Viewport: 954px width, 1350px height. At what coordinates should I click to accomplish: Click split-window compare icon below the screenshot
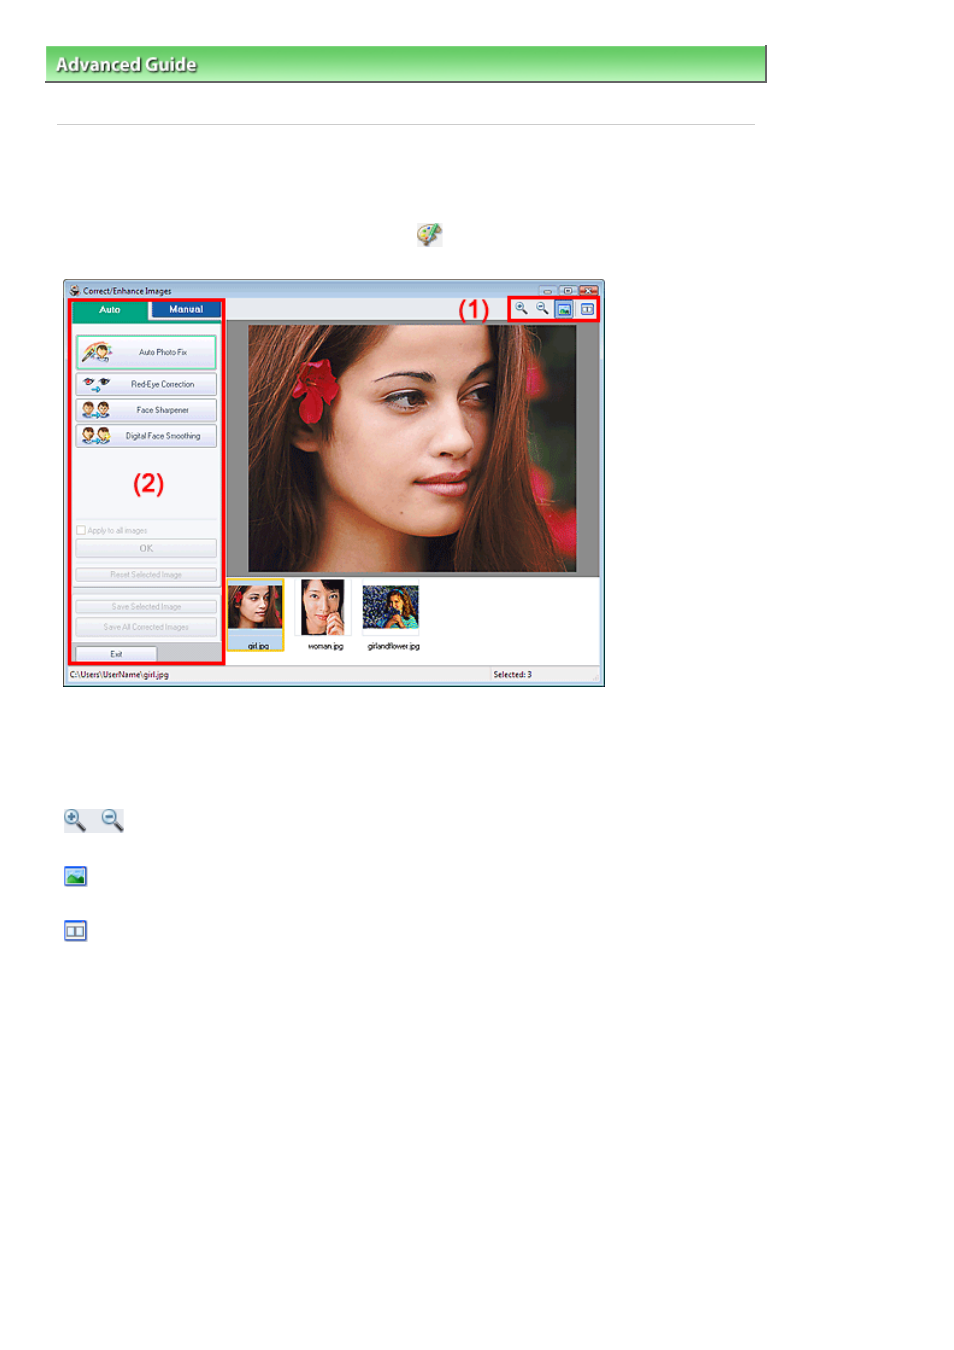coord(75,931)
